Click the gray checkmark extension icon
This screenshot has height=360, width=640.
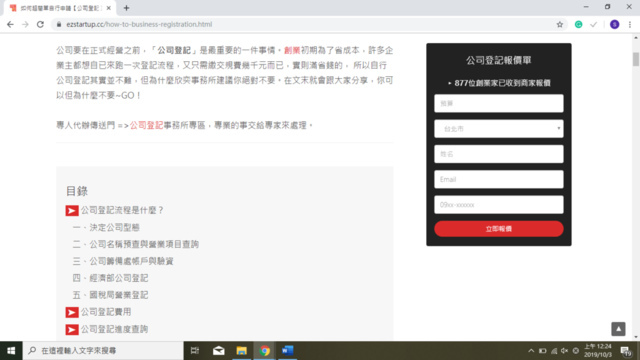pyautogui.click(x=593, y=24)
